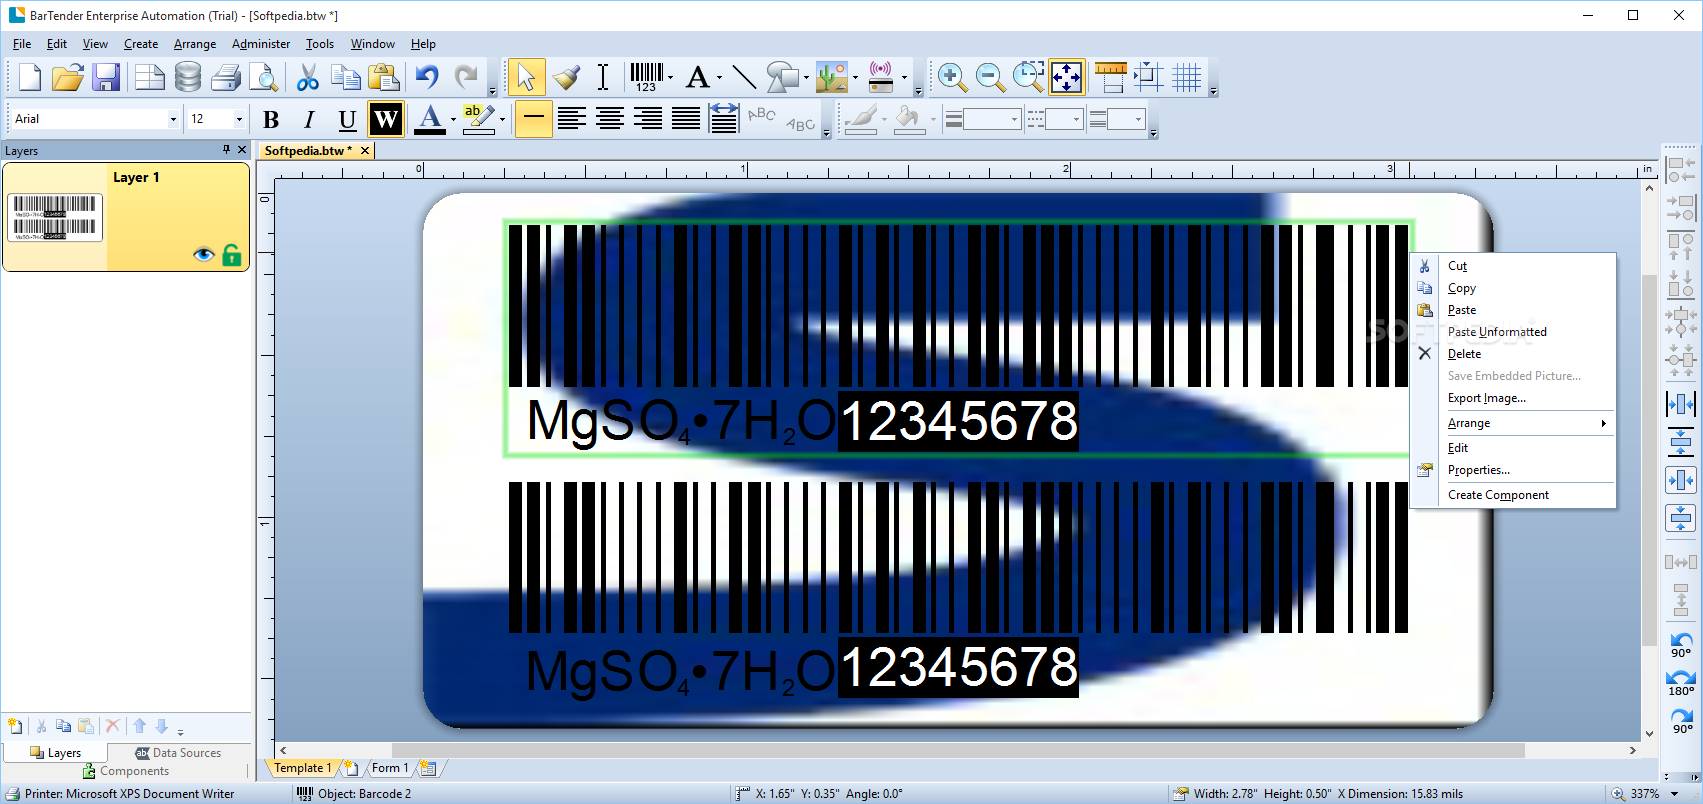Viewport: 1703px width, 804px height.
Task: Select the text object tool
Action: (698, 77)
